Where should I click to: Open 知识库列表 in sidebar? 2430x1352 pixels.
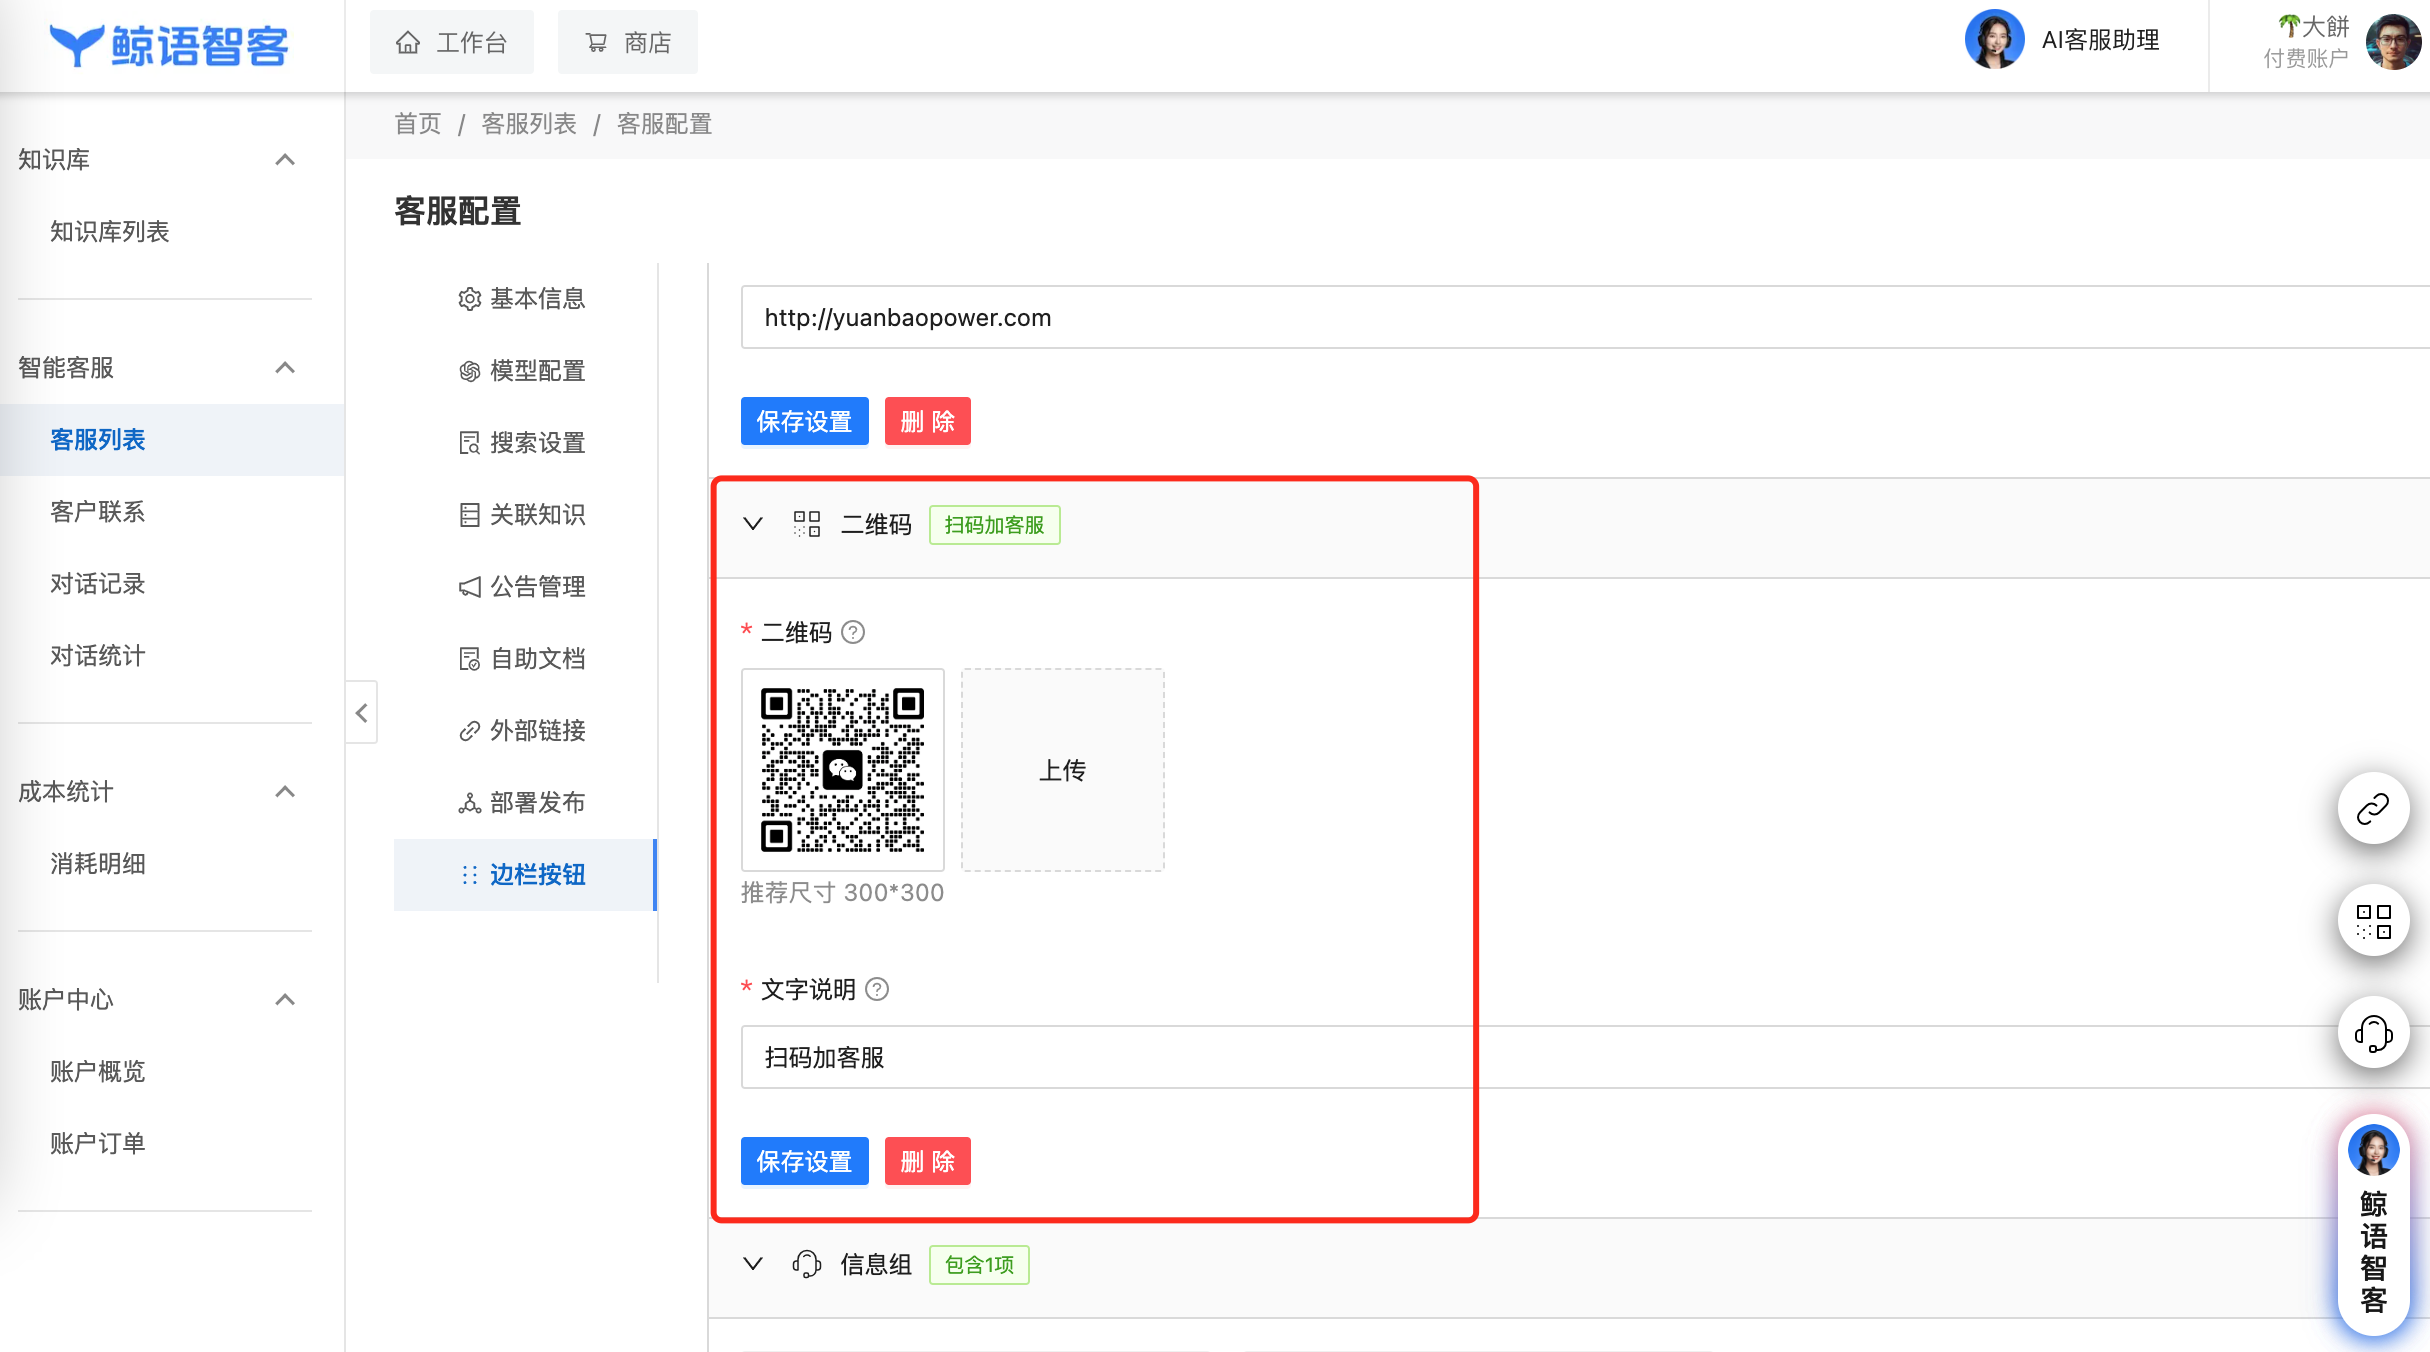(110, 232)
